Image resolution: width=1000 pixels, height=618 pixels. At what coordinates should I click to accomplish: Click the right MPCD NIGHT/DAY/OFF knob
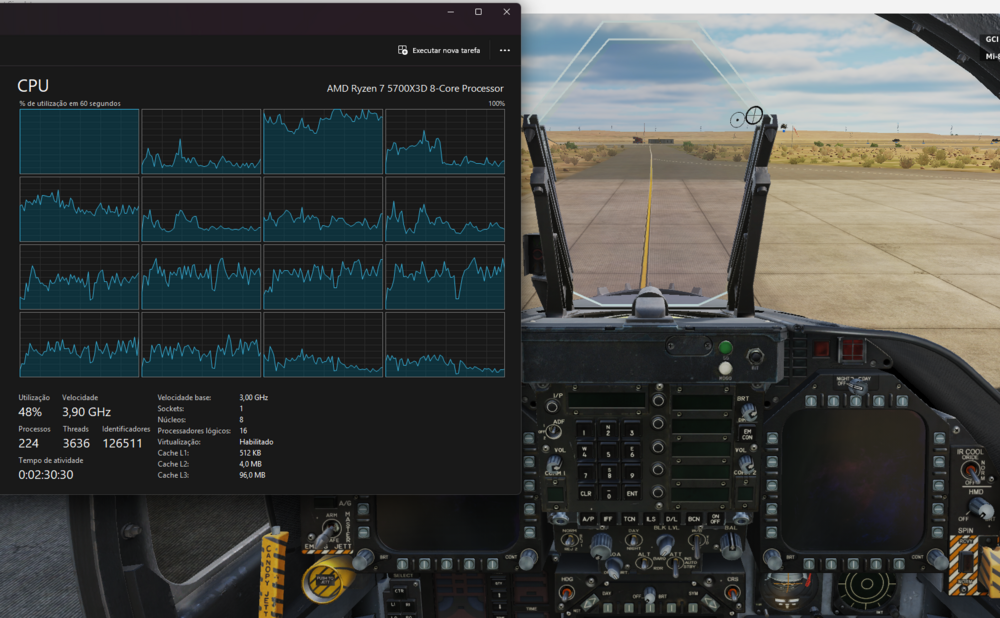point(856,386)
